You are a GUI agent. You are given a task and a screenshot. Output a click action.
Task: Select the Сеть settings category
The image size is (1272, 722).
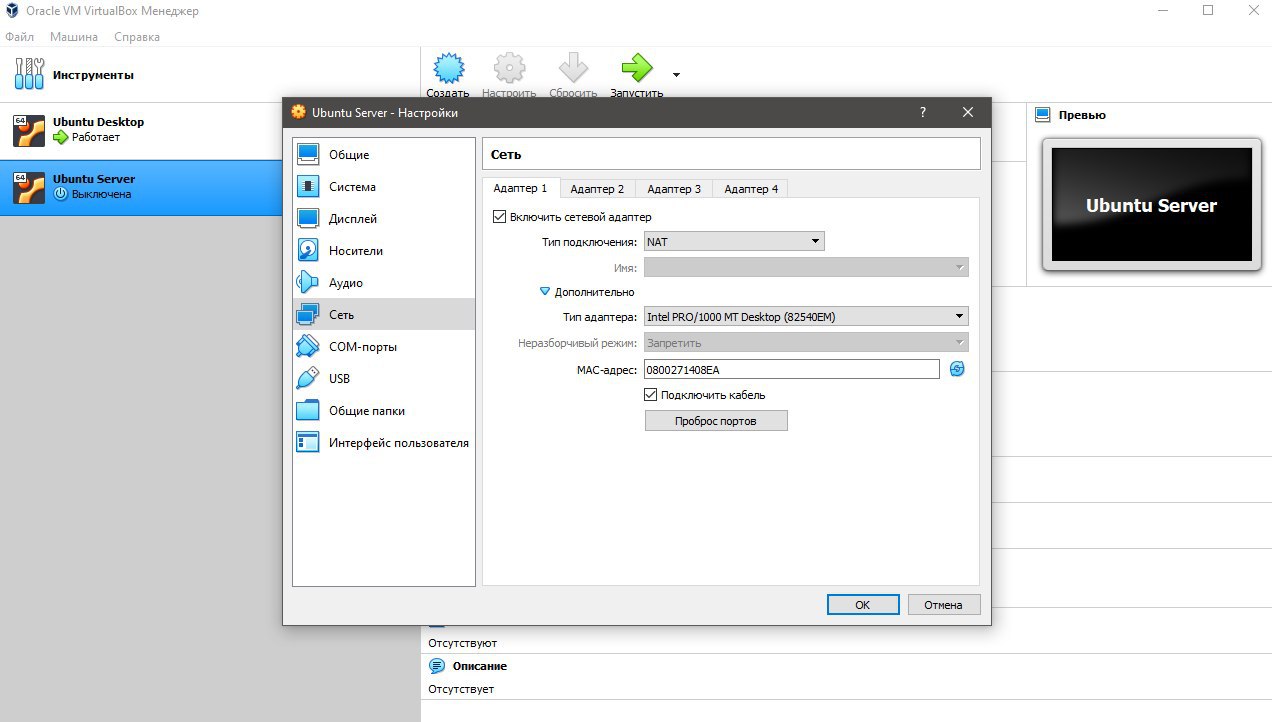tap(383, 315)
